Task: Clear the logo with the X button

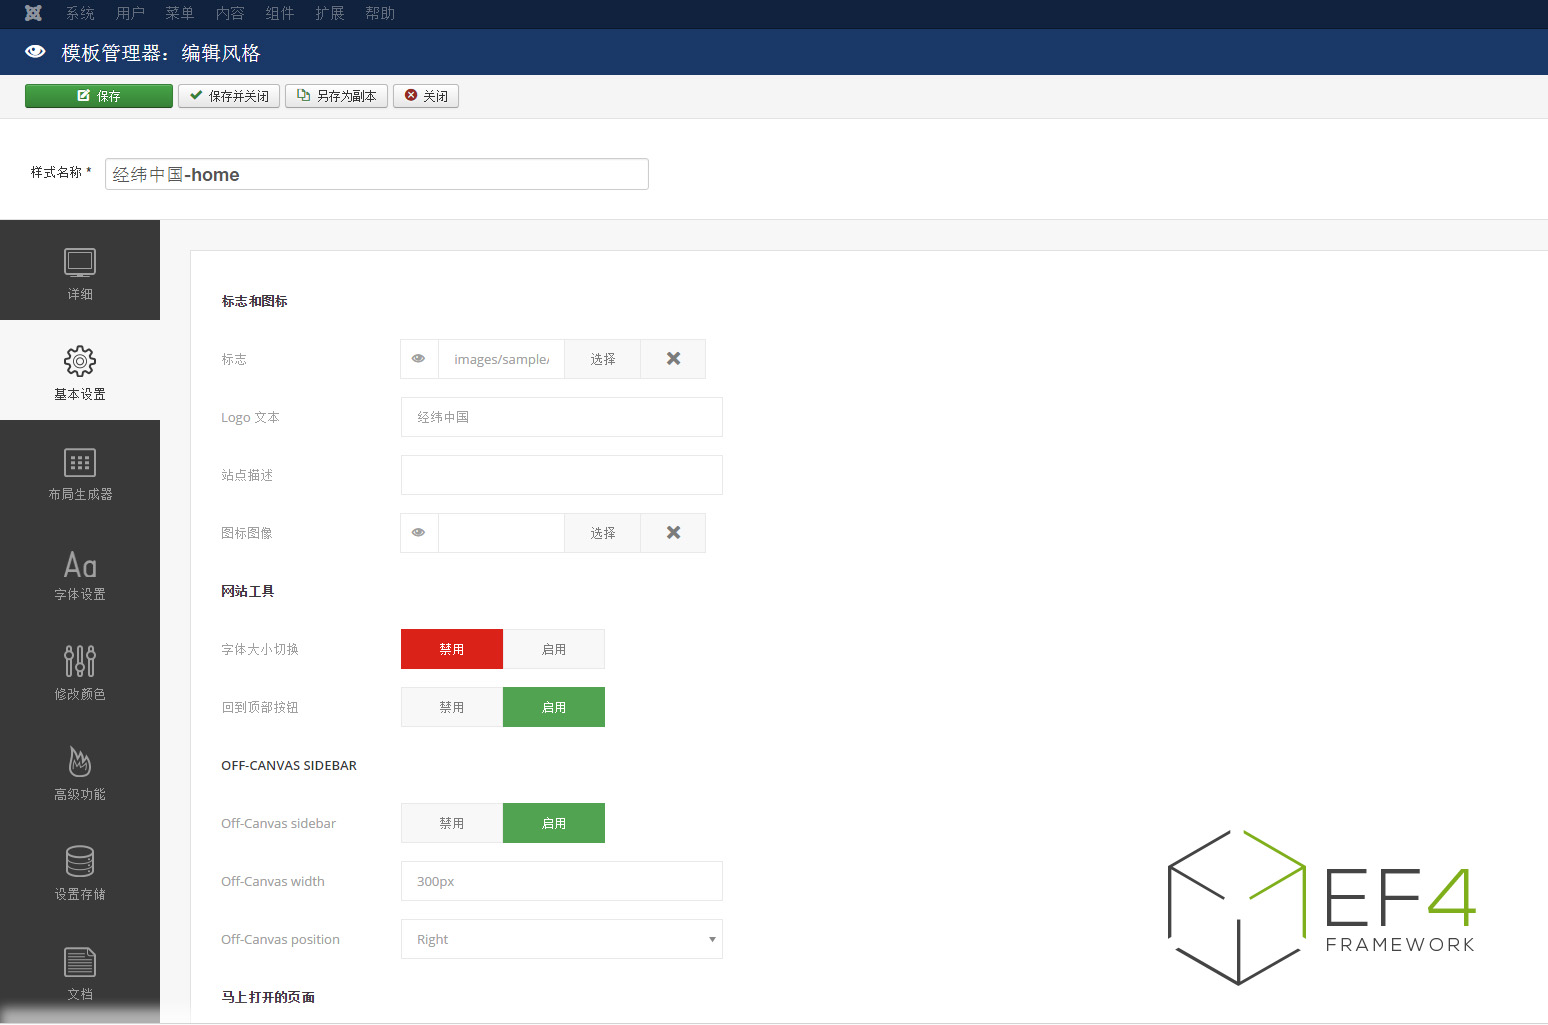Action: 672,358
